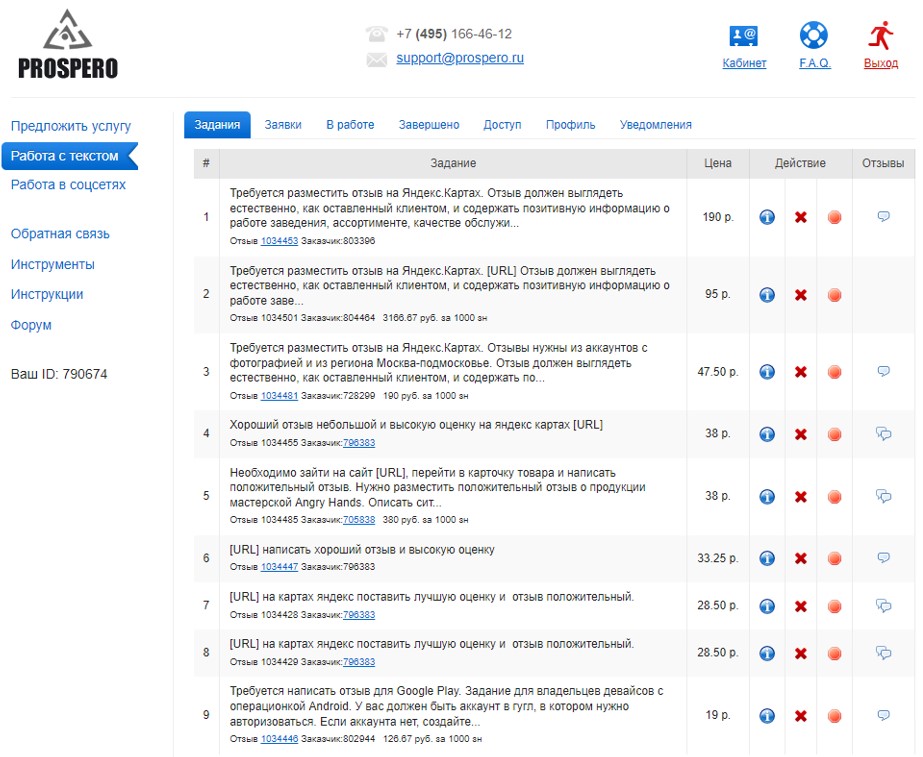Click the phone number +7 (495) 166-46-12
This screenshot has height=757, width=923.
click(454, 34)
